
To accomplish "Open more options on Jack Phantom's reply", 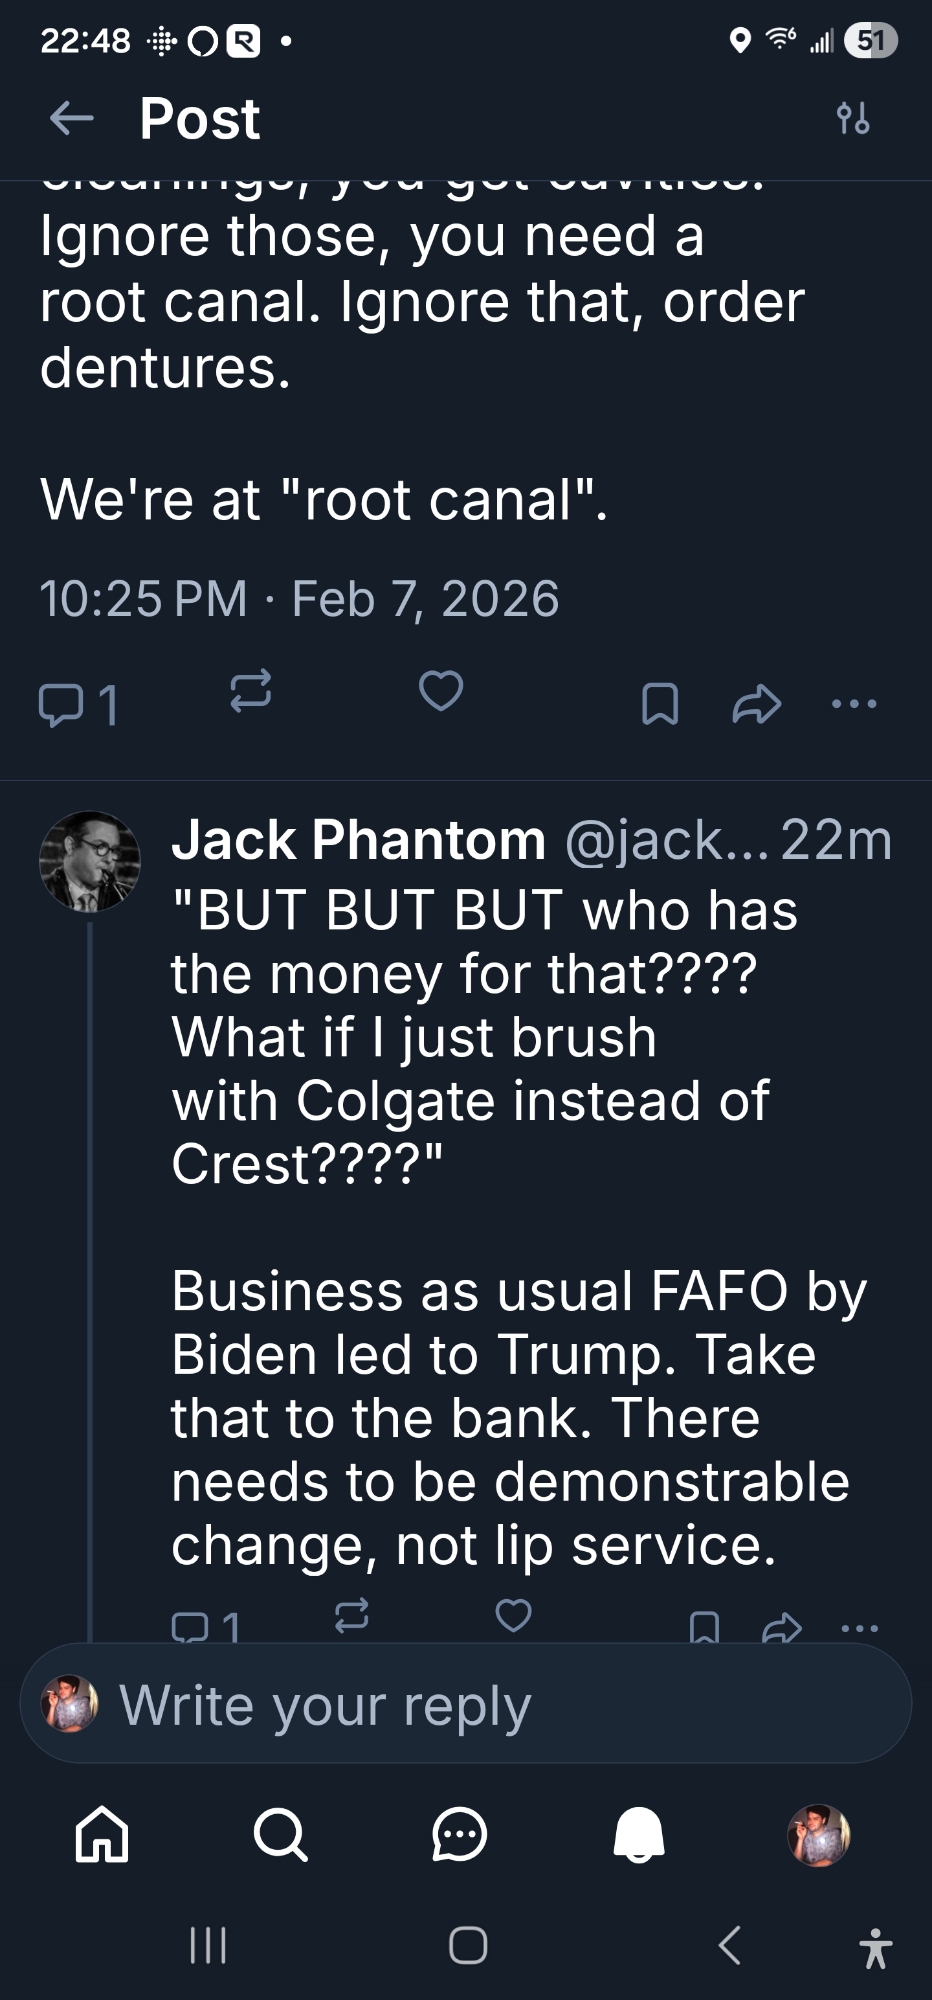I will pyautogui.click(x=859, y=1628).
